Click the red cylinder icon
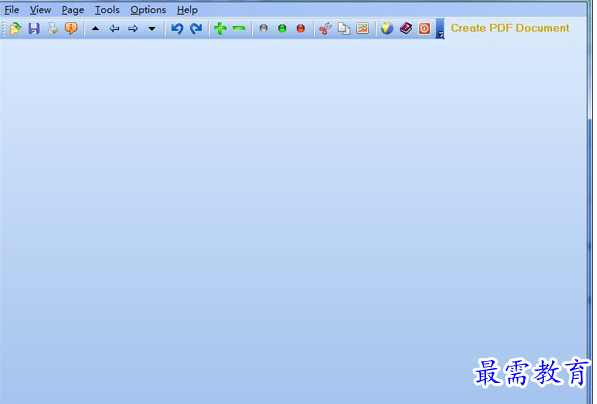This screenshot has width=597, height=404. pyautogui.click(x=301, y=28)
